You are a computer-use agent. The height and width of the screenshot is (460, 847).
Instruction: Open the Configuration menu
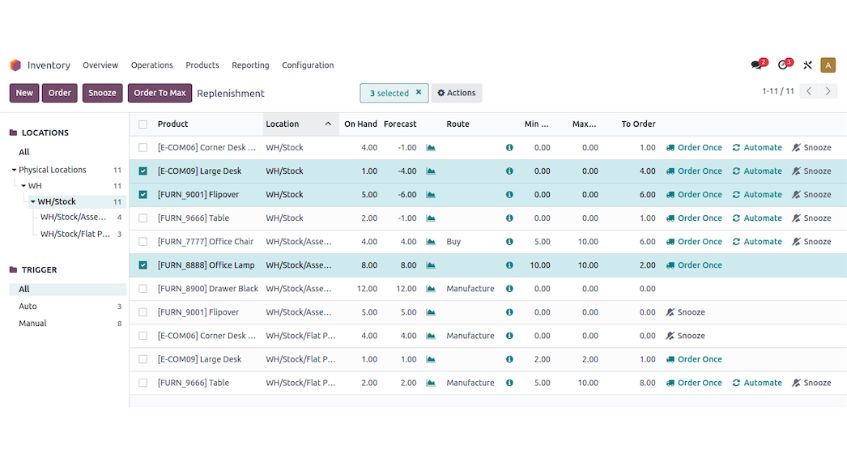point(307,65)
